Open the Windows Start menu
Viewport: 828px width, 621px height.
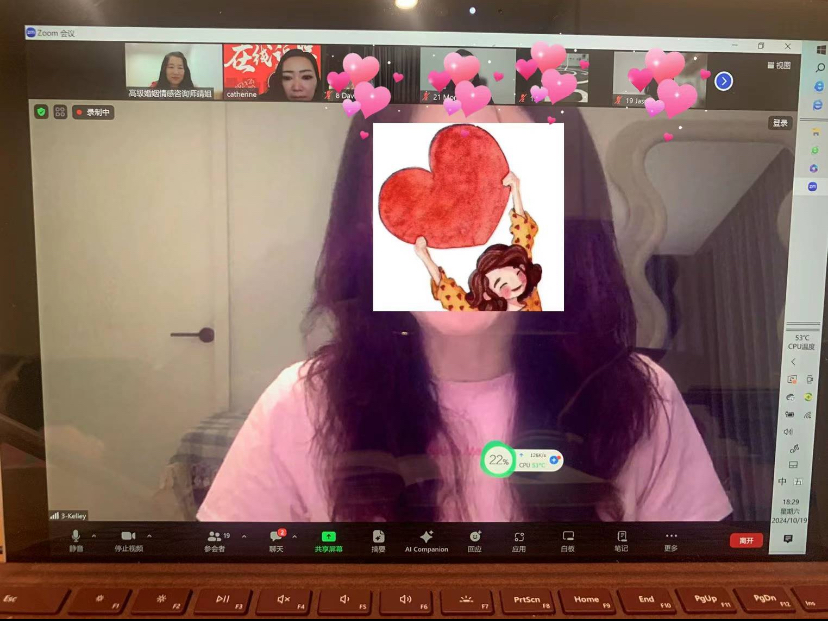tap(821, 50)
